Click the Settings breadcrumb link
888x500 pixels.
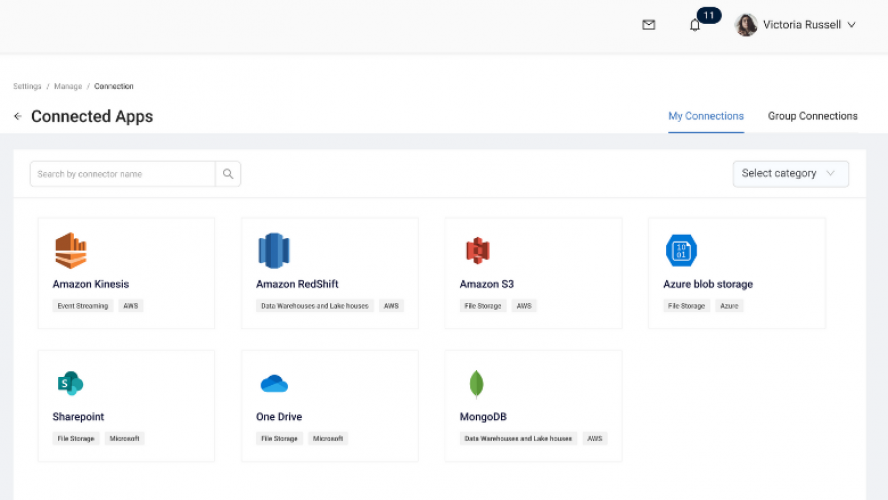point(27,87)
